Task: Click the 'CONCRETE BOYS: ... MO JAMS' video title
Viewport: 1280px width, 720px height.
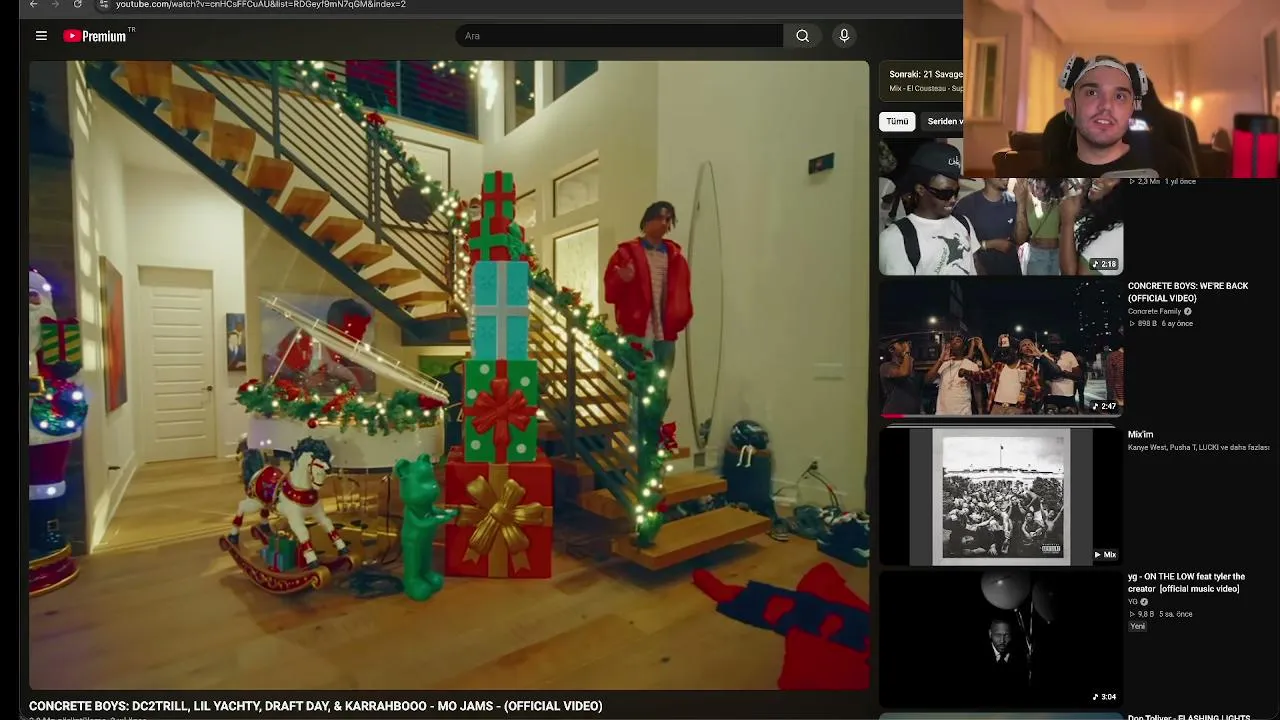Action: click(316, 706)
